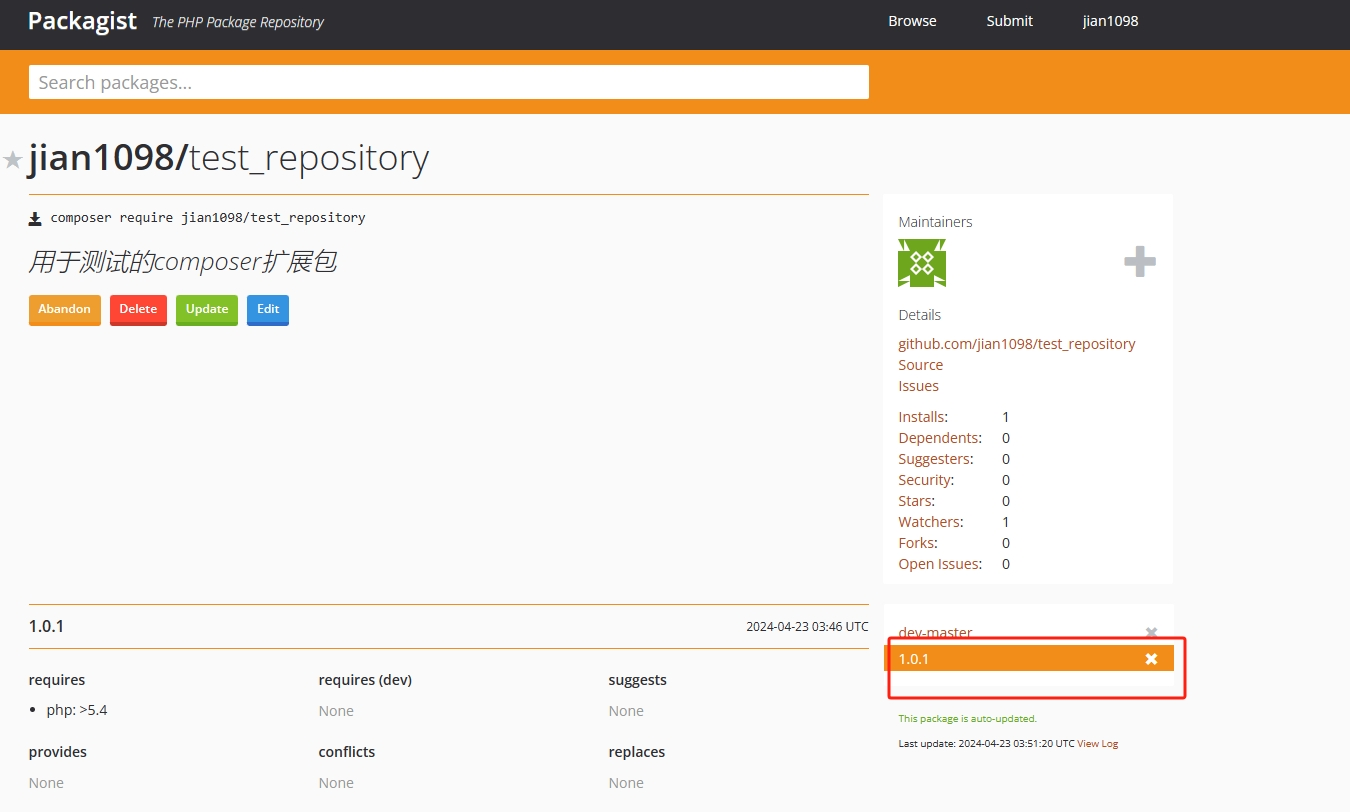The width and height of the screenshot is (1350, 812).
Task: Open the Issues link
Action: (918, 386)
